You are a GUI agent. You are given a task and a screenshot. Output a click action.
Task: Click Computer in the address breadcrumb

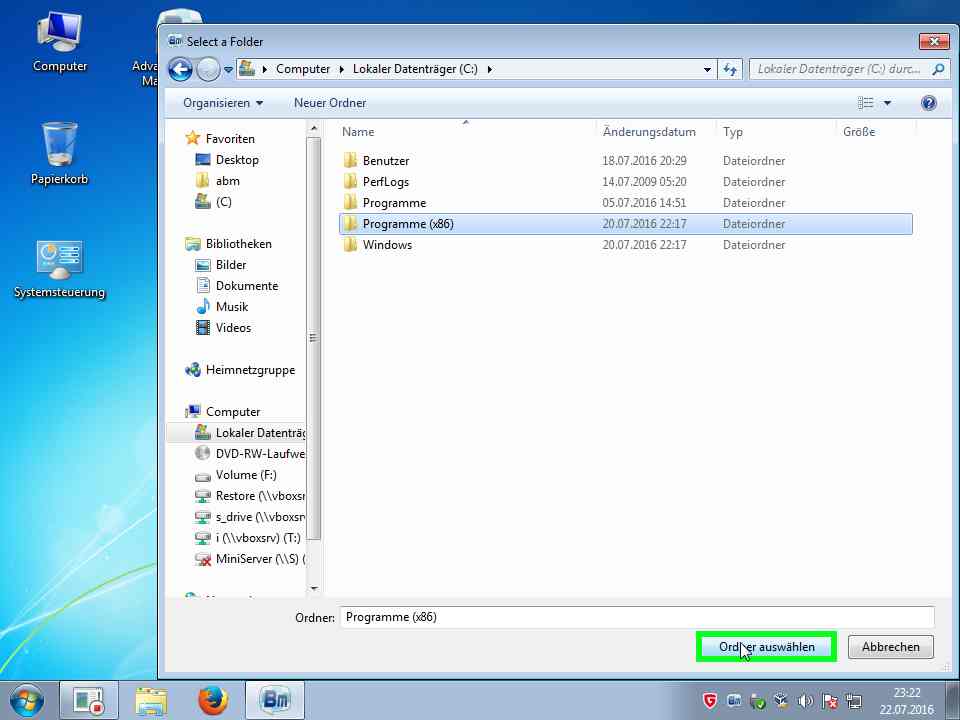(x=303, y=69)
